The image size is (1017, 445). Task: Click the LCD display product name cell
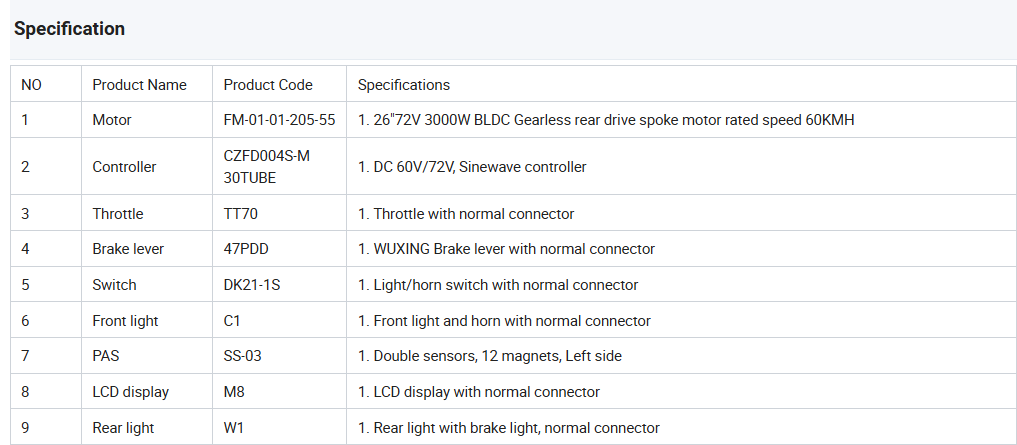(130, 392)
